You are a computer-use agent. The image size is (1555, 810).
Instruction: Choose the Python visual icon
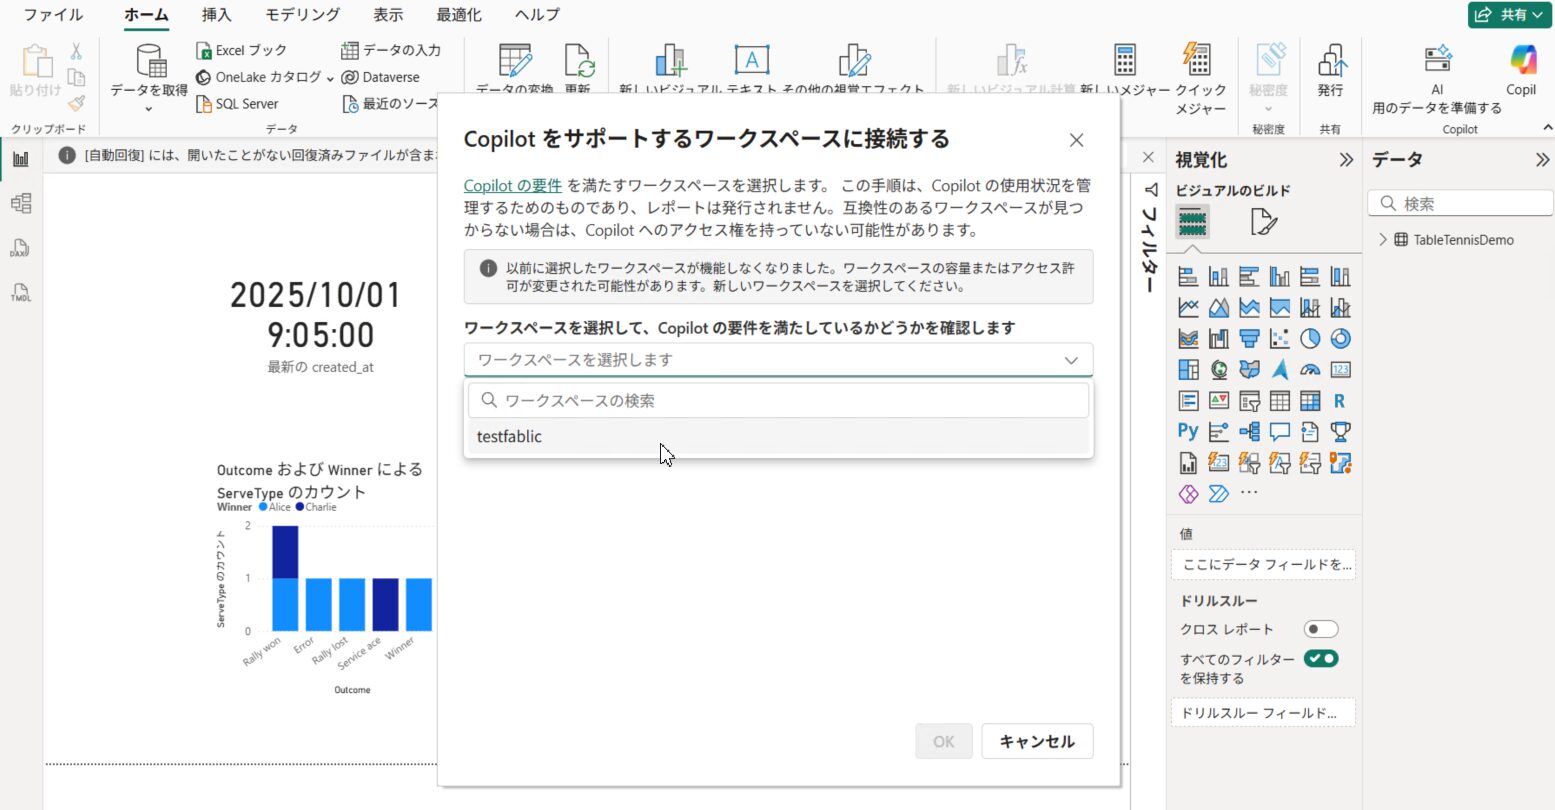(1188, 431)
